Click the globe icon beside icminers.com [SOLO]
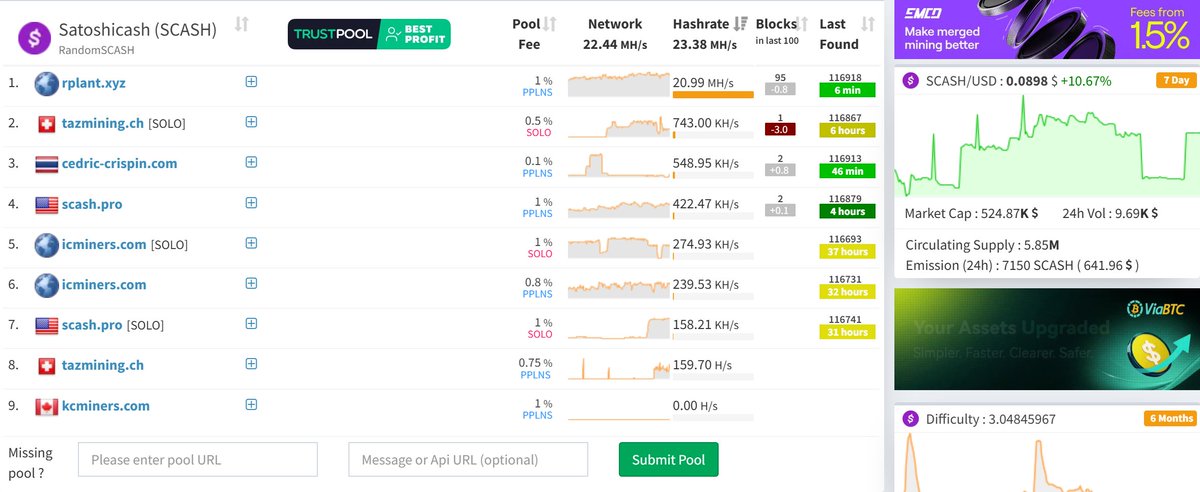This screenshot has width=1200, height=492. tap(46, 244)
